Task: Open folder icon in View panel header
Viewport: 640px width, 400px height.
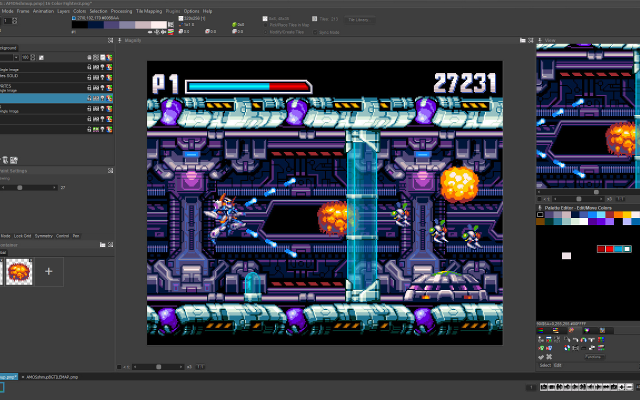Action: coord(522,40)
